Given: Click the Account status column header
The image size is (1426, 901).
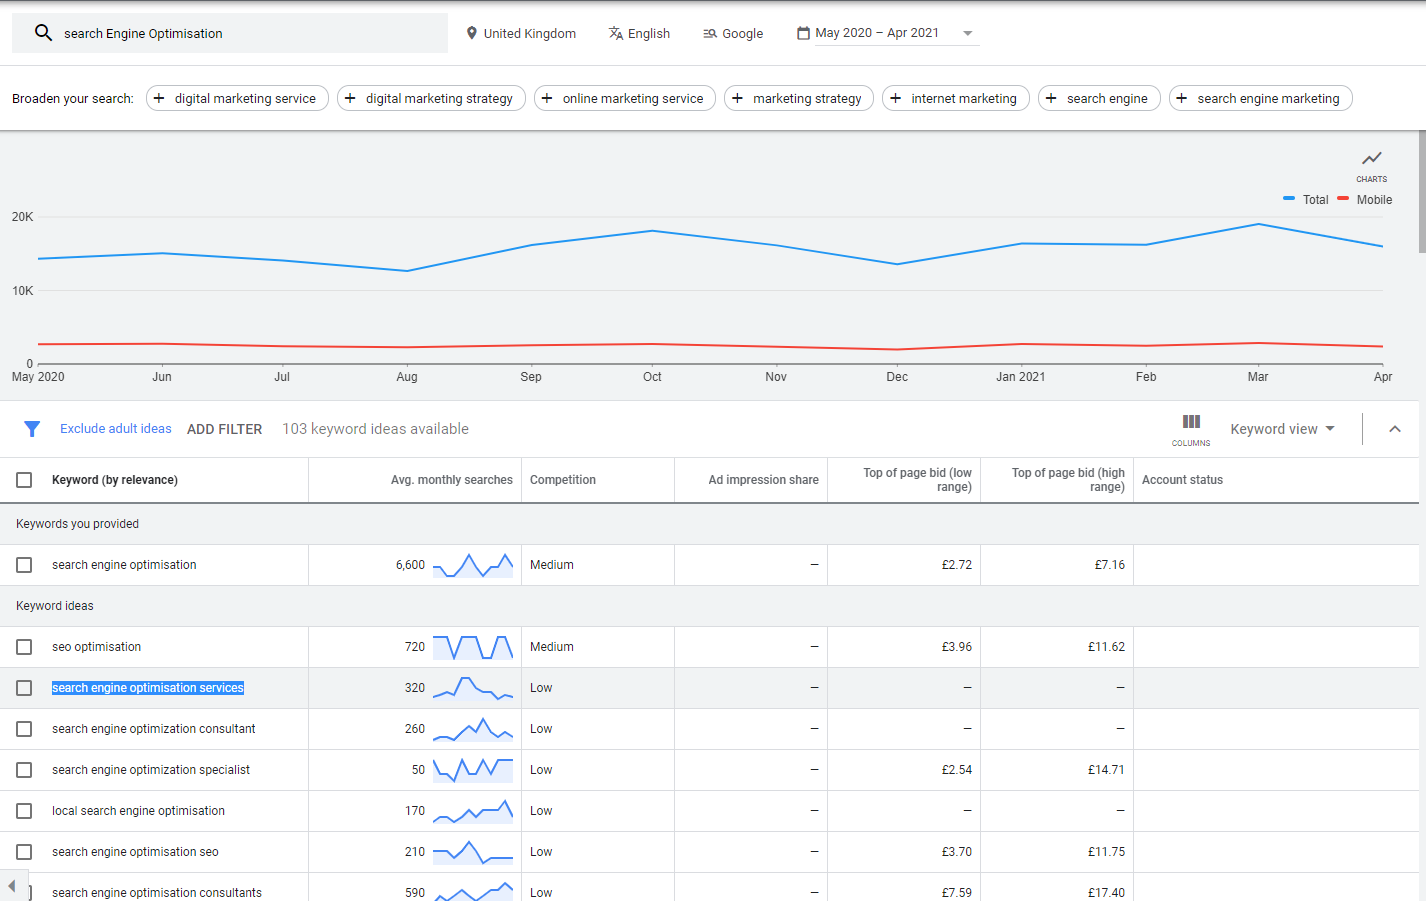Looking at the screenshot, I should pos(1182,480).
